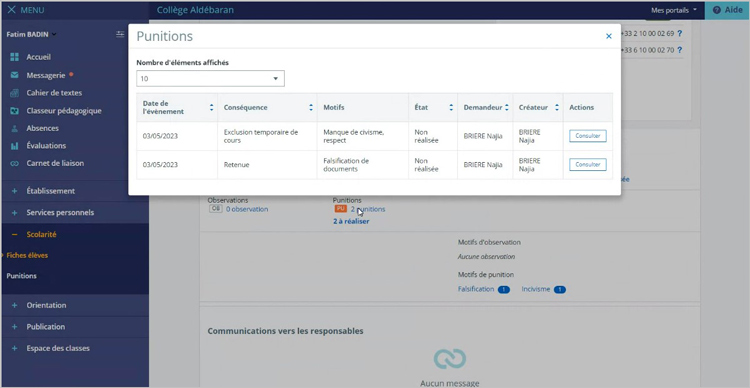The height and width of the screenshot is (388, 750).
Task: Consult the Exclusion temporaire de cours punishment
Action: pos(588,136)
